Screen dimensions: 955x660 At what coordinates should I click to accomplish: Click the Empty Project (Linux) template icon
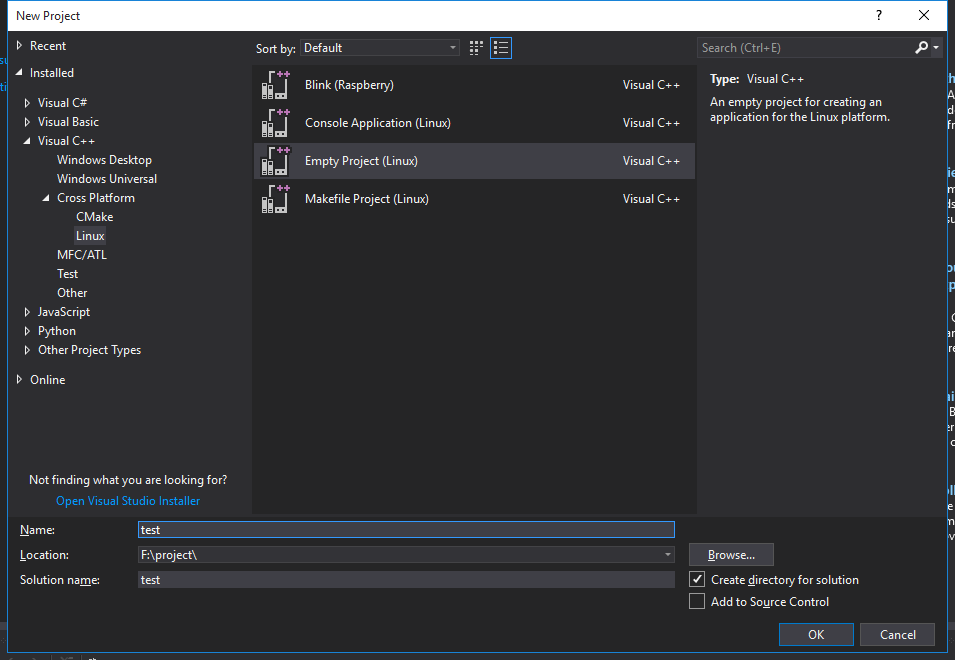[x=275, y=162]
